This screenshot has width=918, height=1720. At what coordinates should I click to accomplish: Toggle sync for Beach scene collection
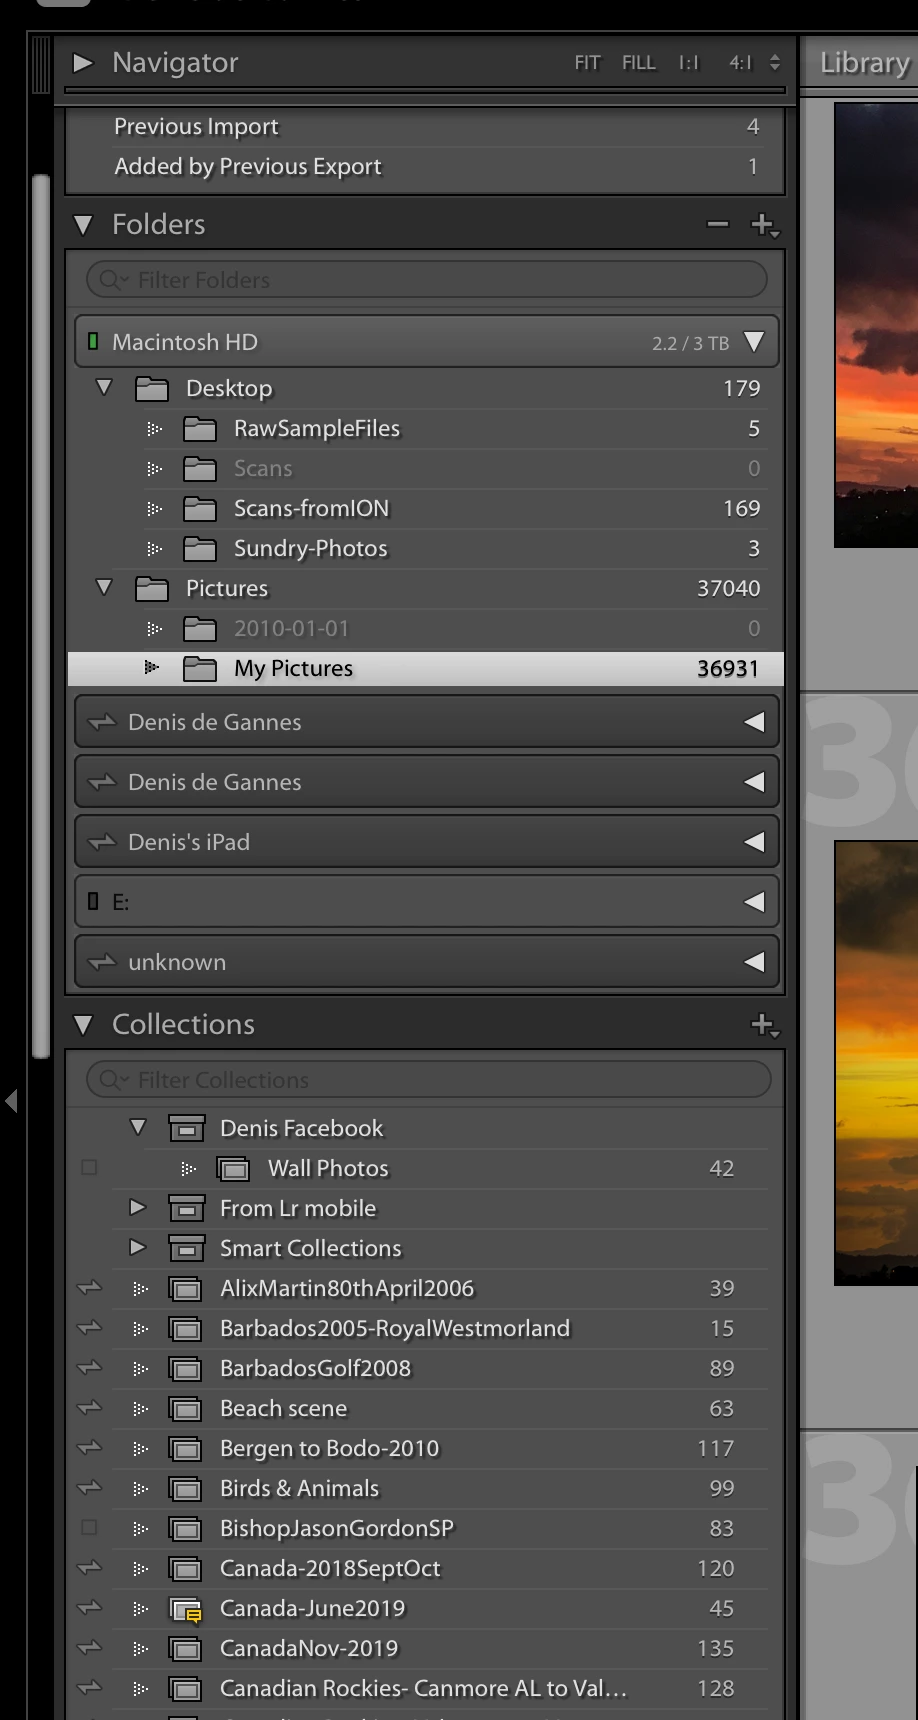tap(90, 1408)
